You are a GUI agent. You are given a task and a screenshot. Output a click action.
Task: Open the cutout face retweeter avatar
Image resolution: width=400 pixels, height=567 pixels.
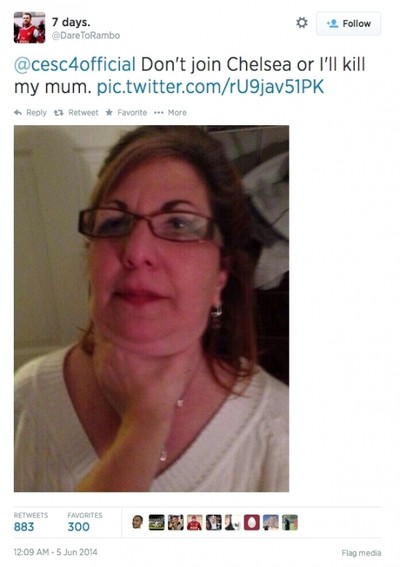(137, 522)
